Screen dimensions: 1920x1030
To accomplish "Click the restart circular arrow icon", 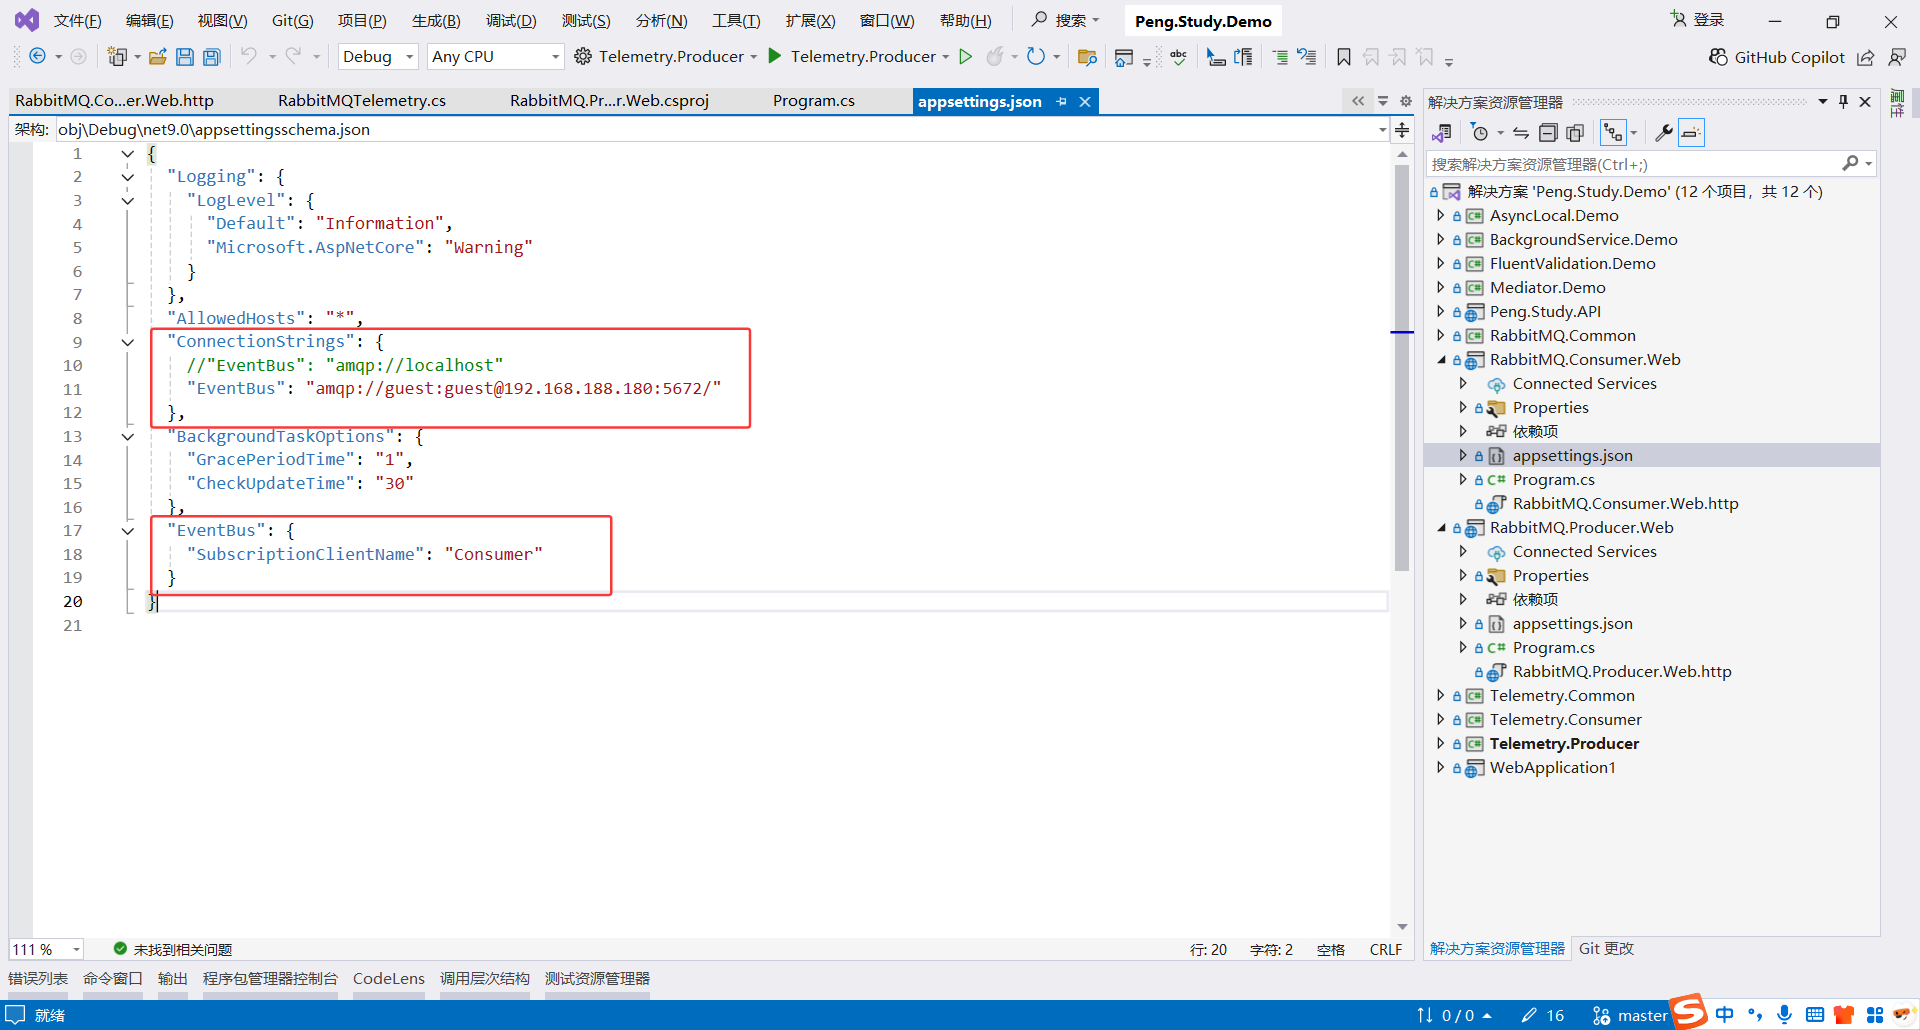I will click(1036, 56).
